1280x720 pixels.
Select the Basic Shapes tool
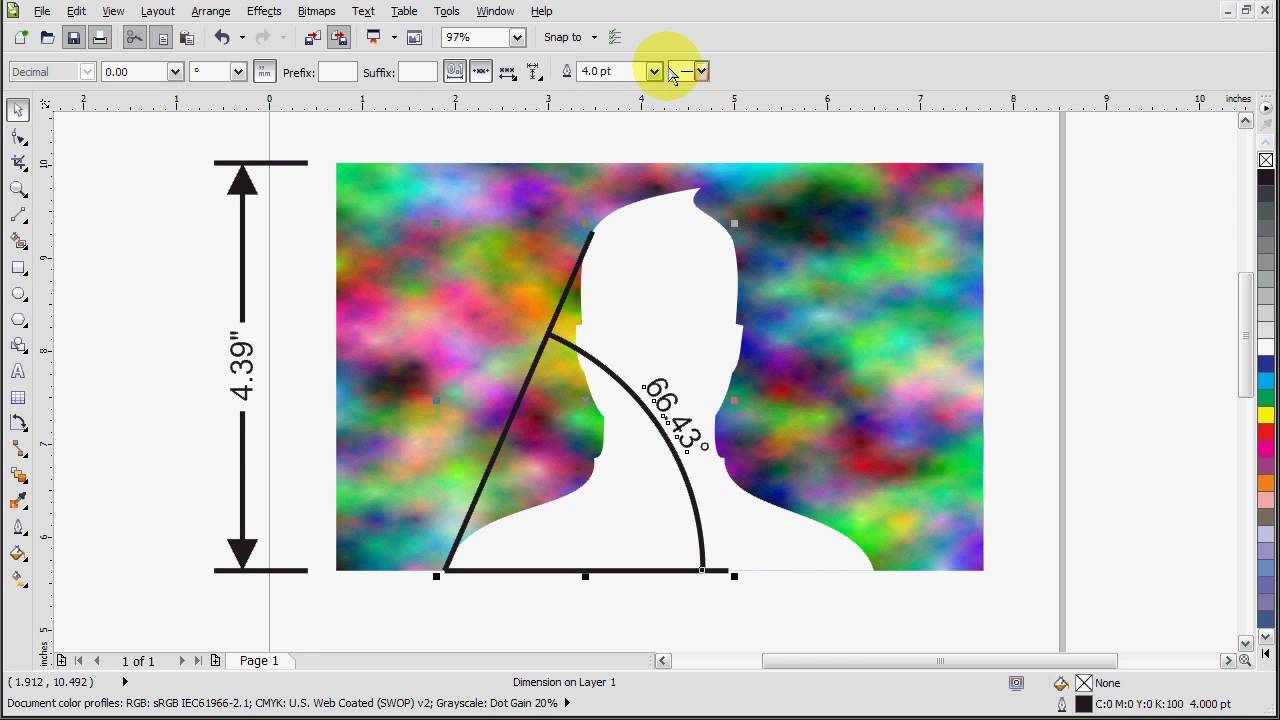18,345
